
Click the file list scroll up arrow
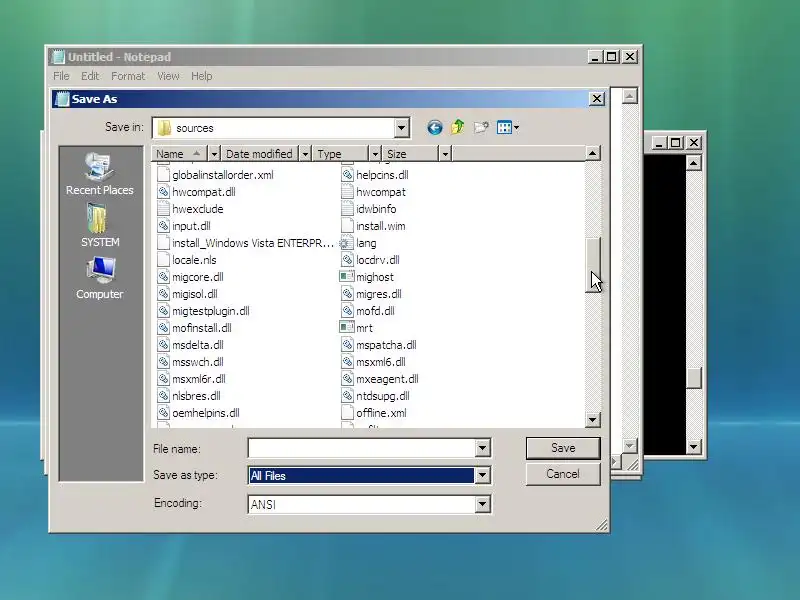click(x=592, y=154)
